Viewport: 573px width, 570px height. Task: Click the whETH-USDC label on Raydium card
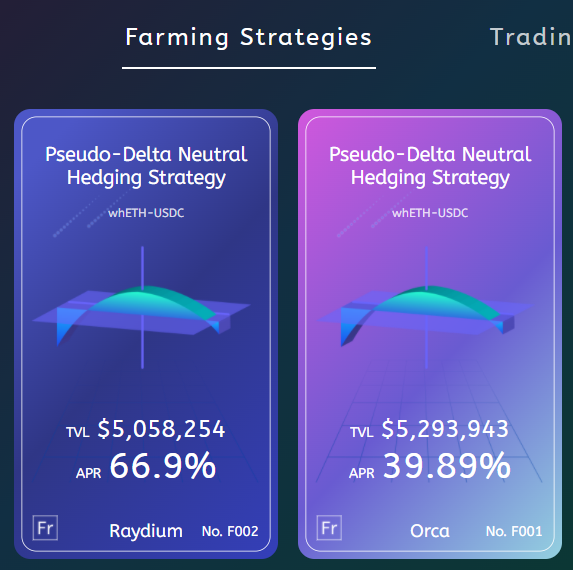click(146, 213)
